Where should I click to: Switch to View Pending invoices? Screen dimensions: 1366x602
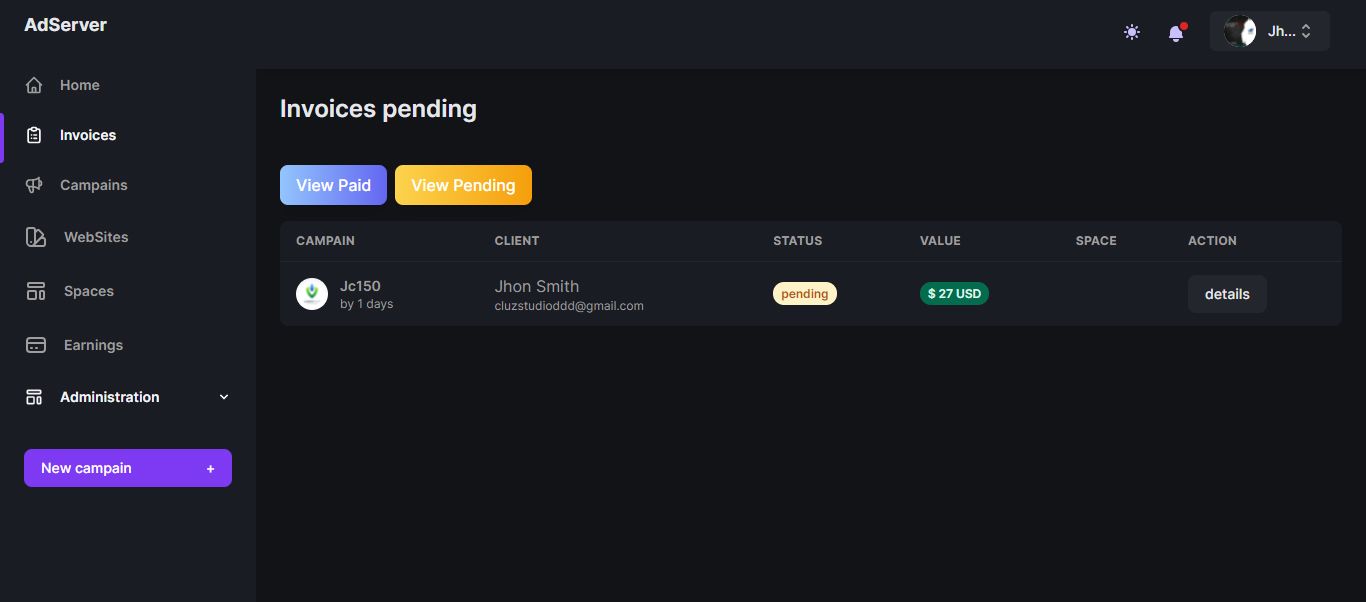[463, 185]
